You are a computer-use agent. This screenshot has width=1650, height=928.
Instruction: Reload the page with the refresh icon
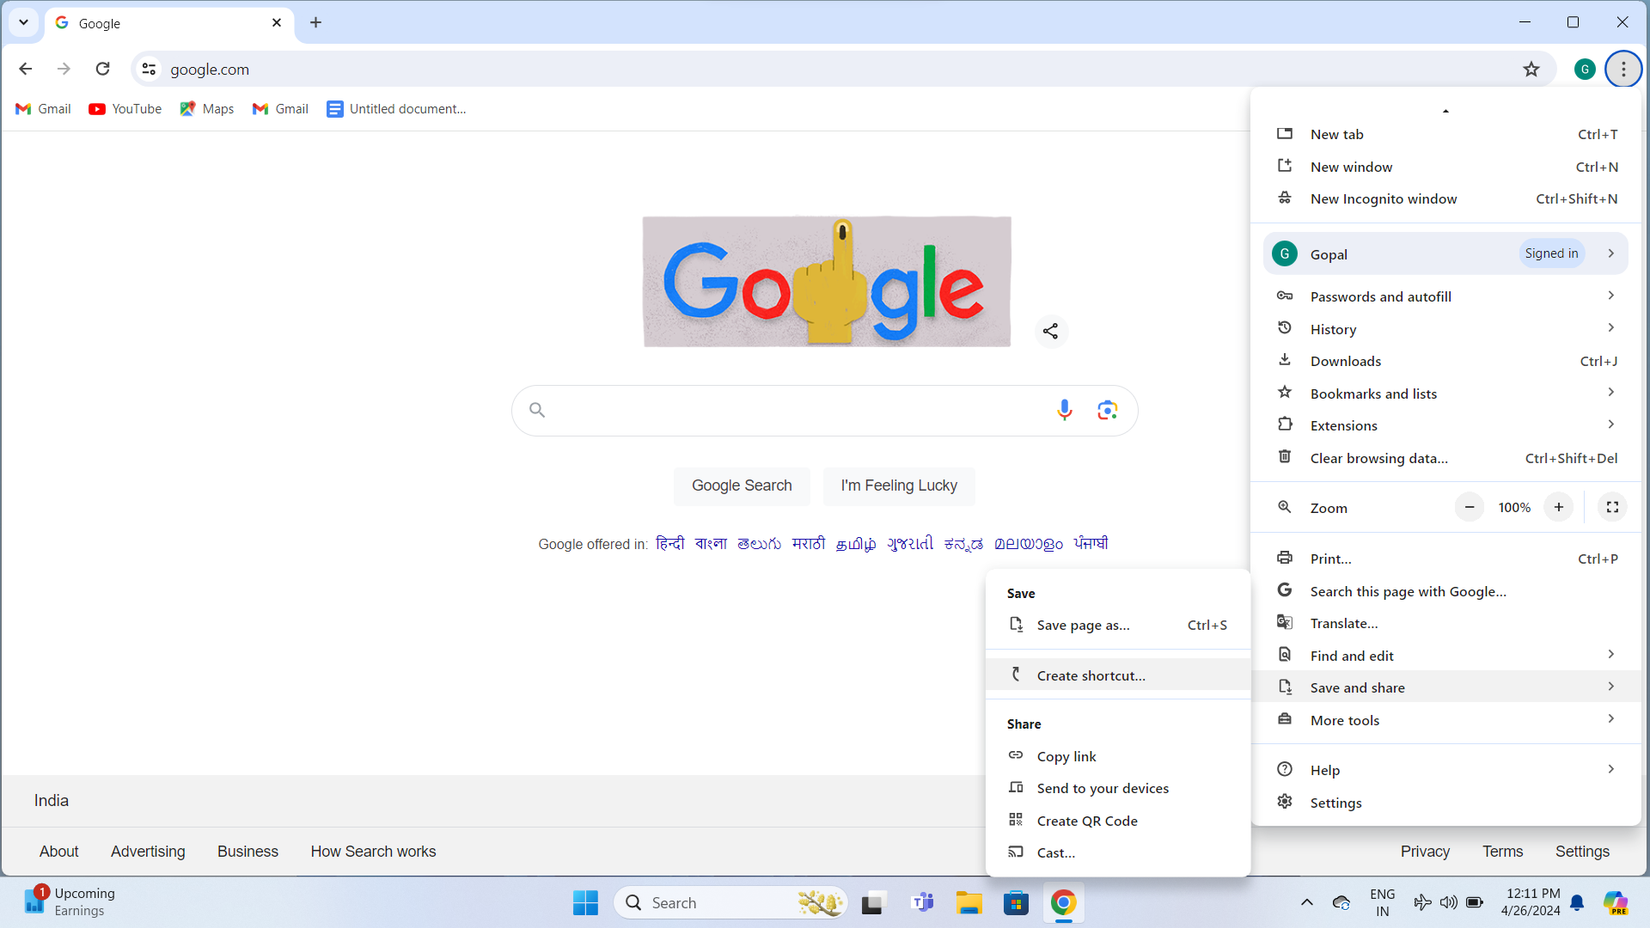click(x=103, y=69)
